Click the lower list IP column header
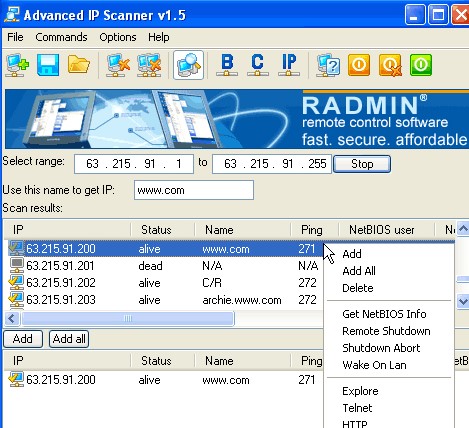The image size is (469, 428). point(67,361)
